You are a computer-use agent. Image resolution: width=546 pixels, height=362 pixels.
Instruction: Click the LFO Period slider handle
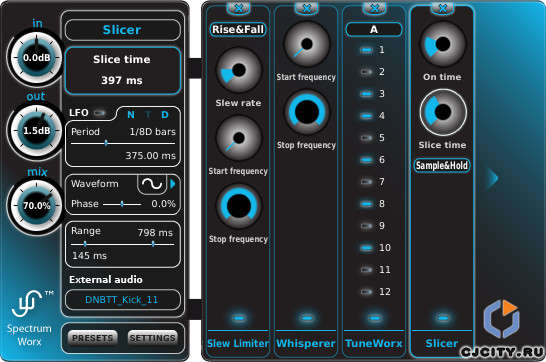pyautogui.click(x=106, y=143)
